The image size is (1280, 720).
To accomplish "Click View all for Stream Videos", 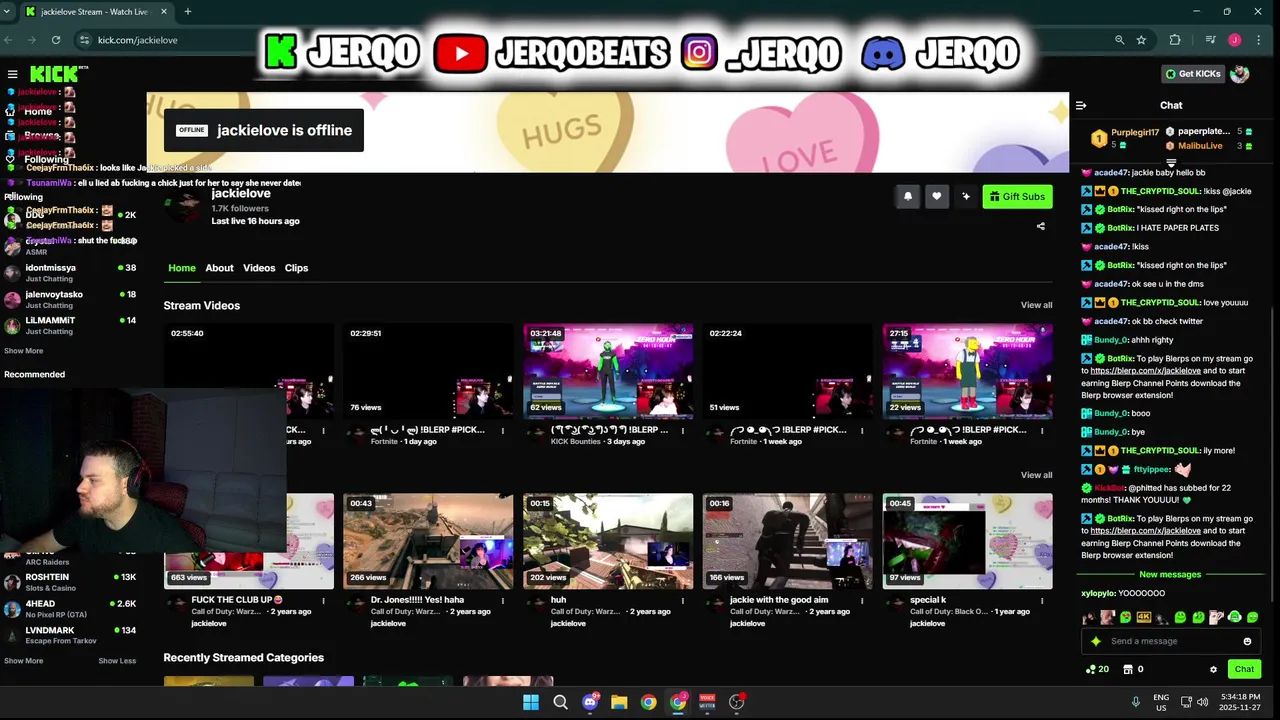I will click(1036, 305).
